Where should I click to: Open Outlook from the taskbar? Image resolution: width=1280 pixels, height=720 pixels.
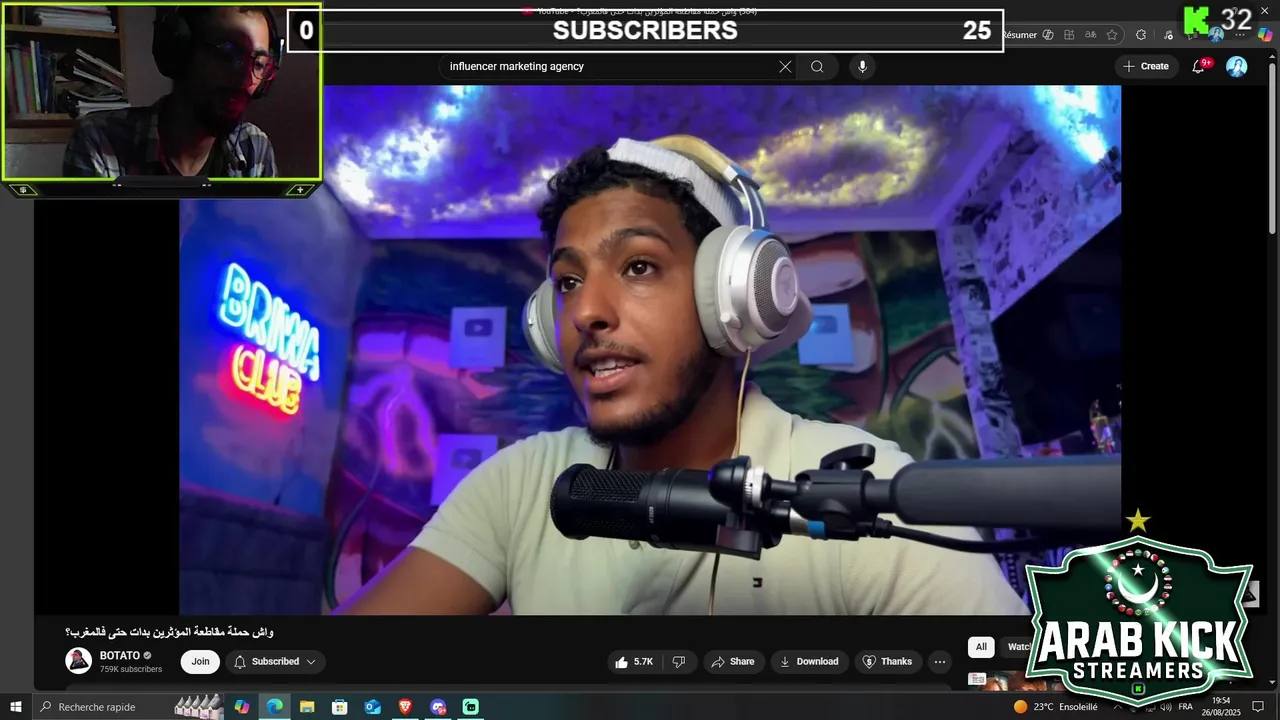[x=372, y=707]
